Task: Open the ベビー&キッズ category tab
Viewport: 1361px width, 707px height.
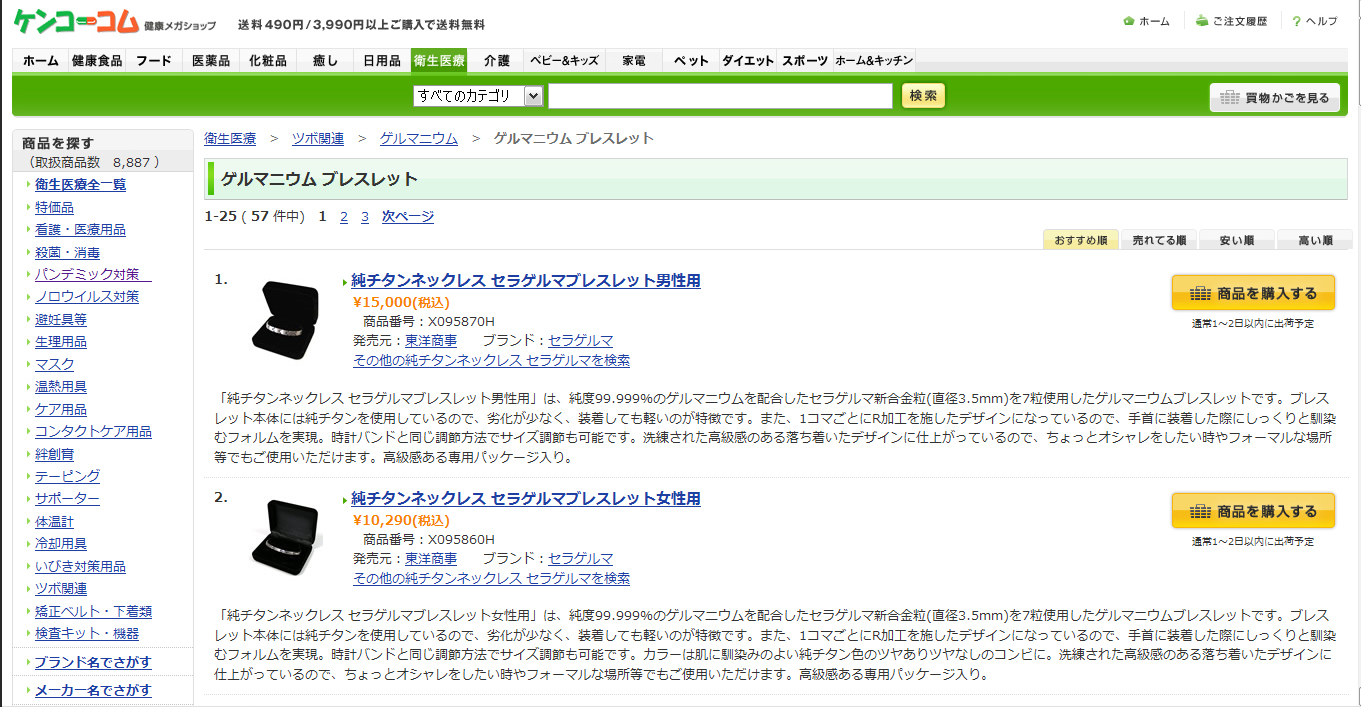Action: (565, 61)
